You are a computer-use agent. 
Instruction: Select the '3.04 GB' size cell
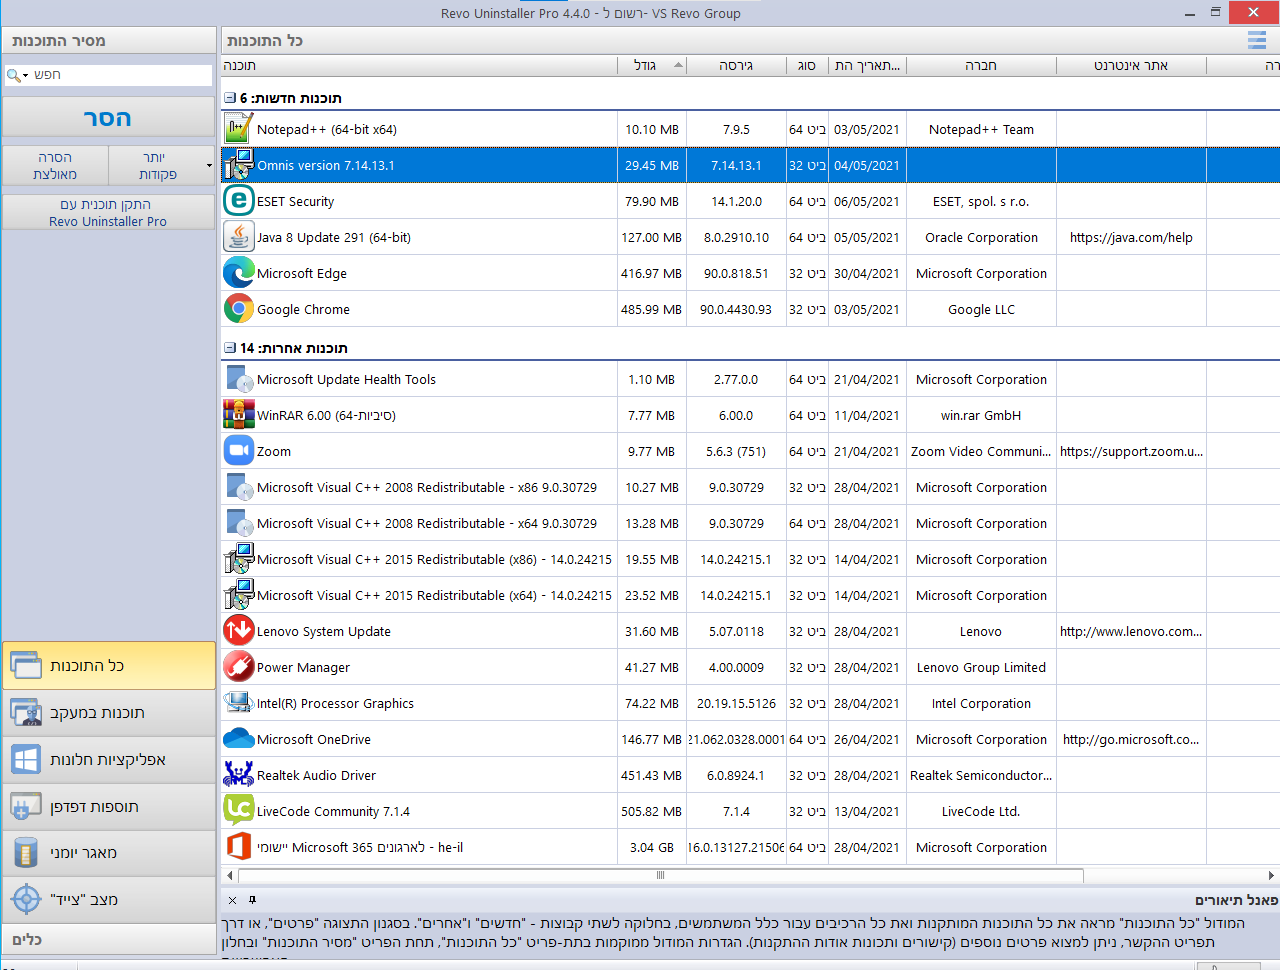coord(652,847)
